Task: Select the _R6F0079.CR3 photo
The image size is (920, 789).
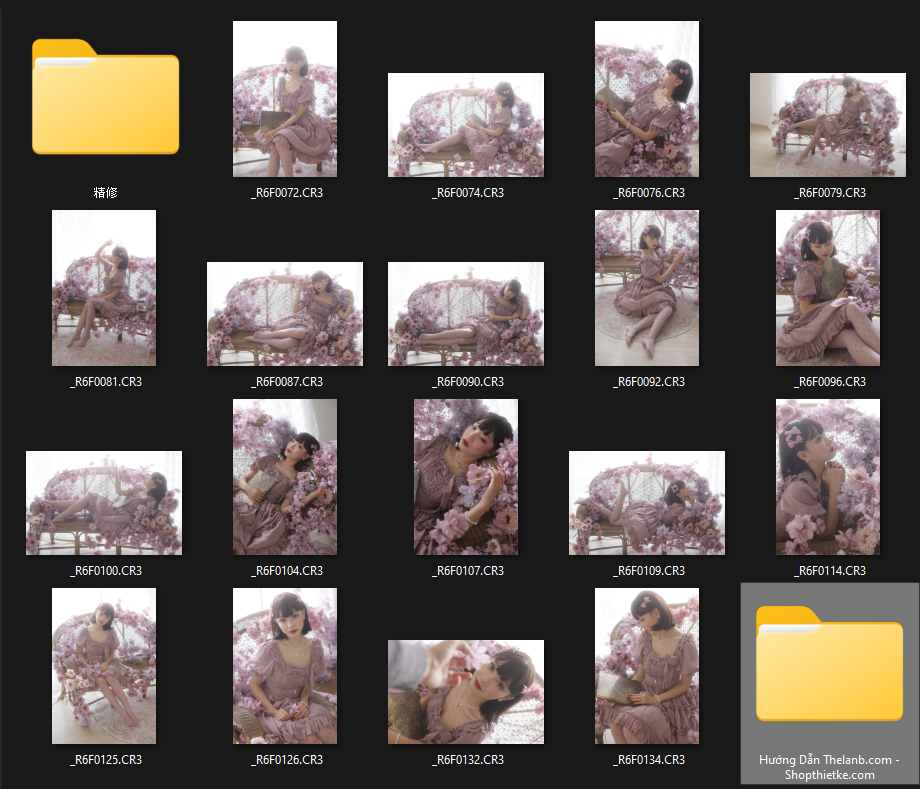Action: (x=828, y=125)
